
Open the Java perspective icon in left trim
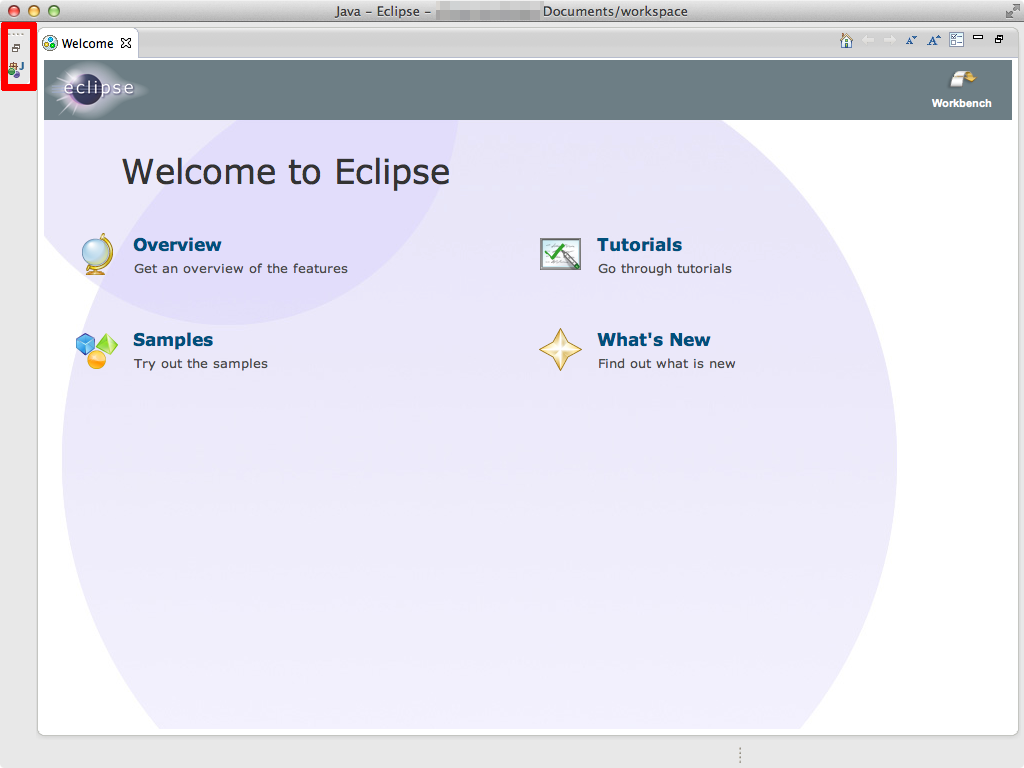(16, 69)
